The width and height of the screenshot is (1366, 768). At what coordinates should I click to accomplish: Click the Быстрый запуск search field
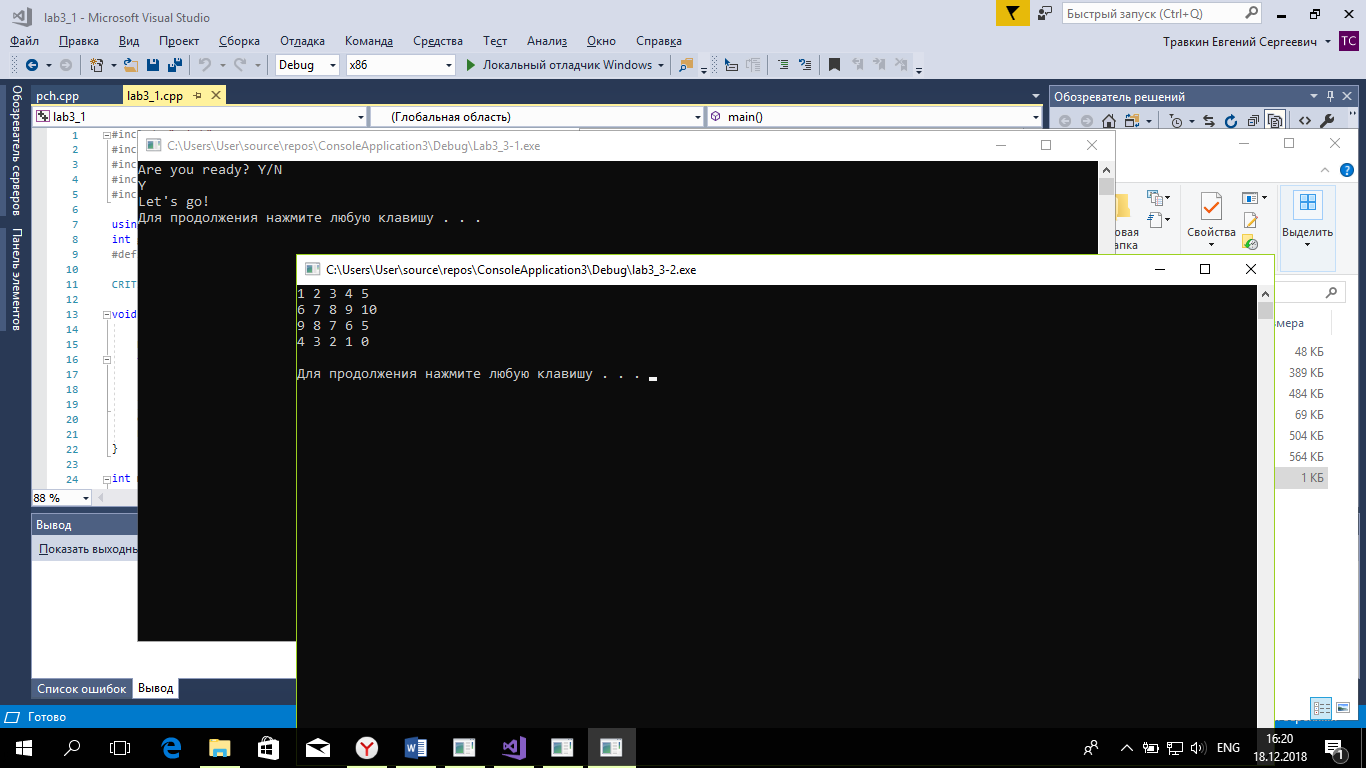[1161, 13]
